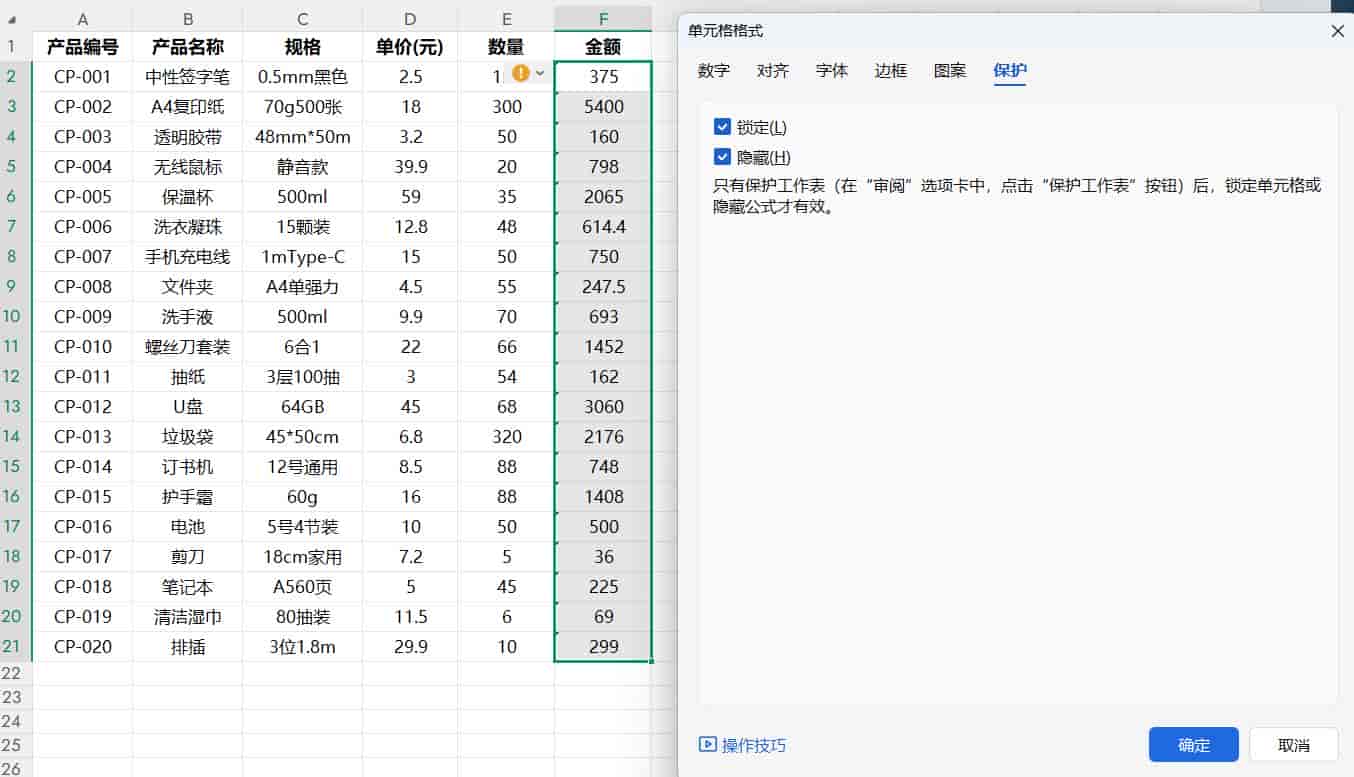Select column C header
The image size is (1354, 777).
302,19
